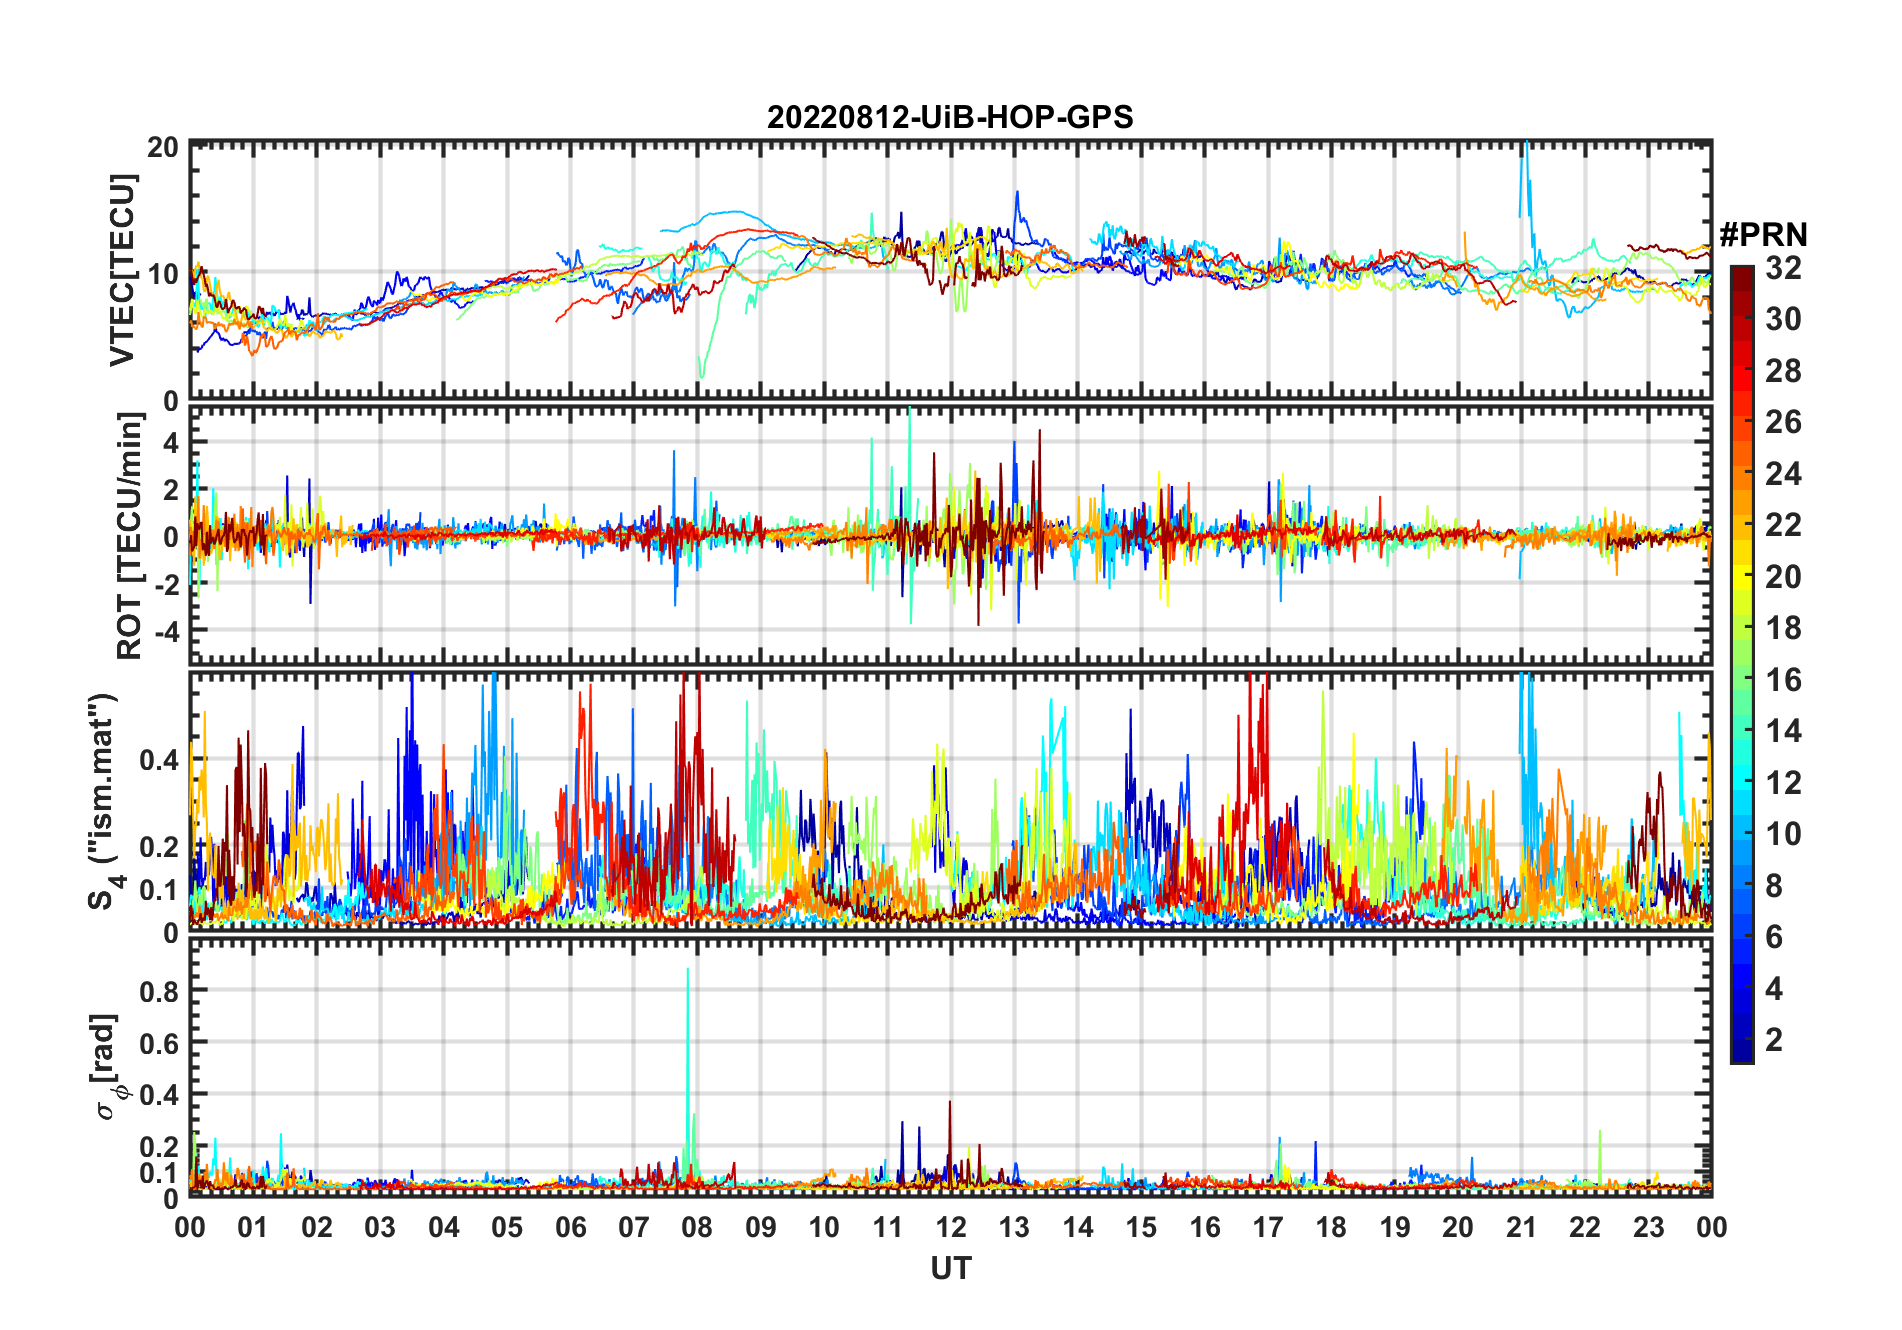
Task: Select the dark blue bottom of the PRN colorbar
Action: (x=1741, y=1055)
